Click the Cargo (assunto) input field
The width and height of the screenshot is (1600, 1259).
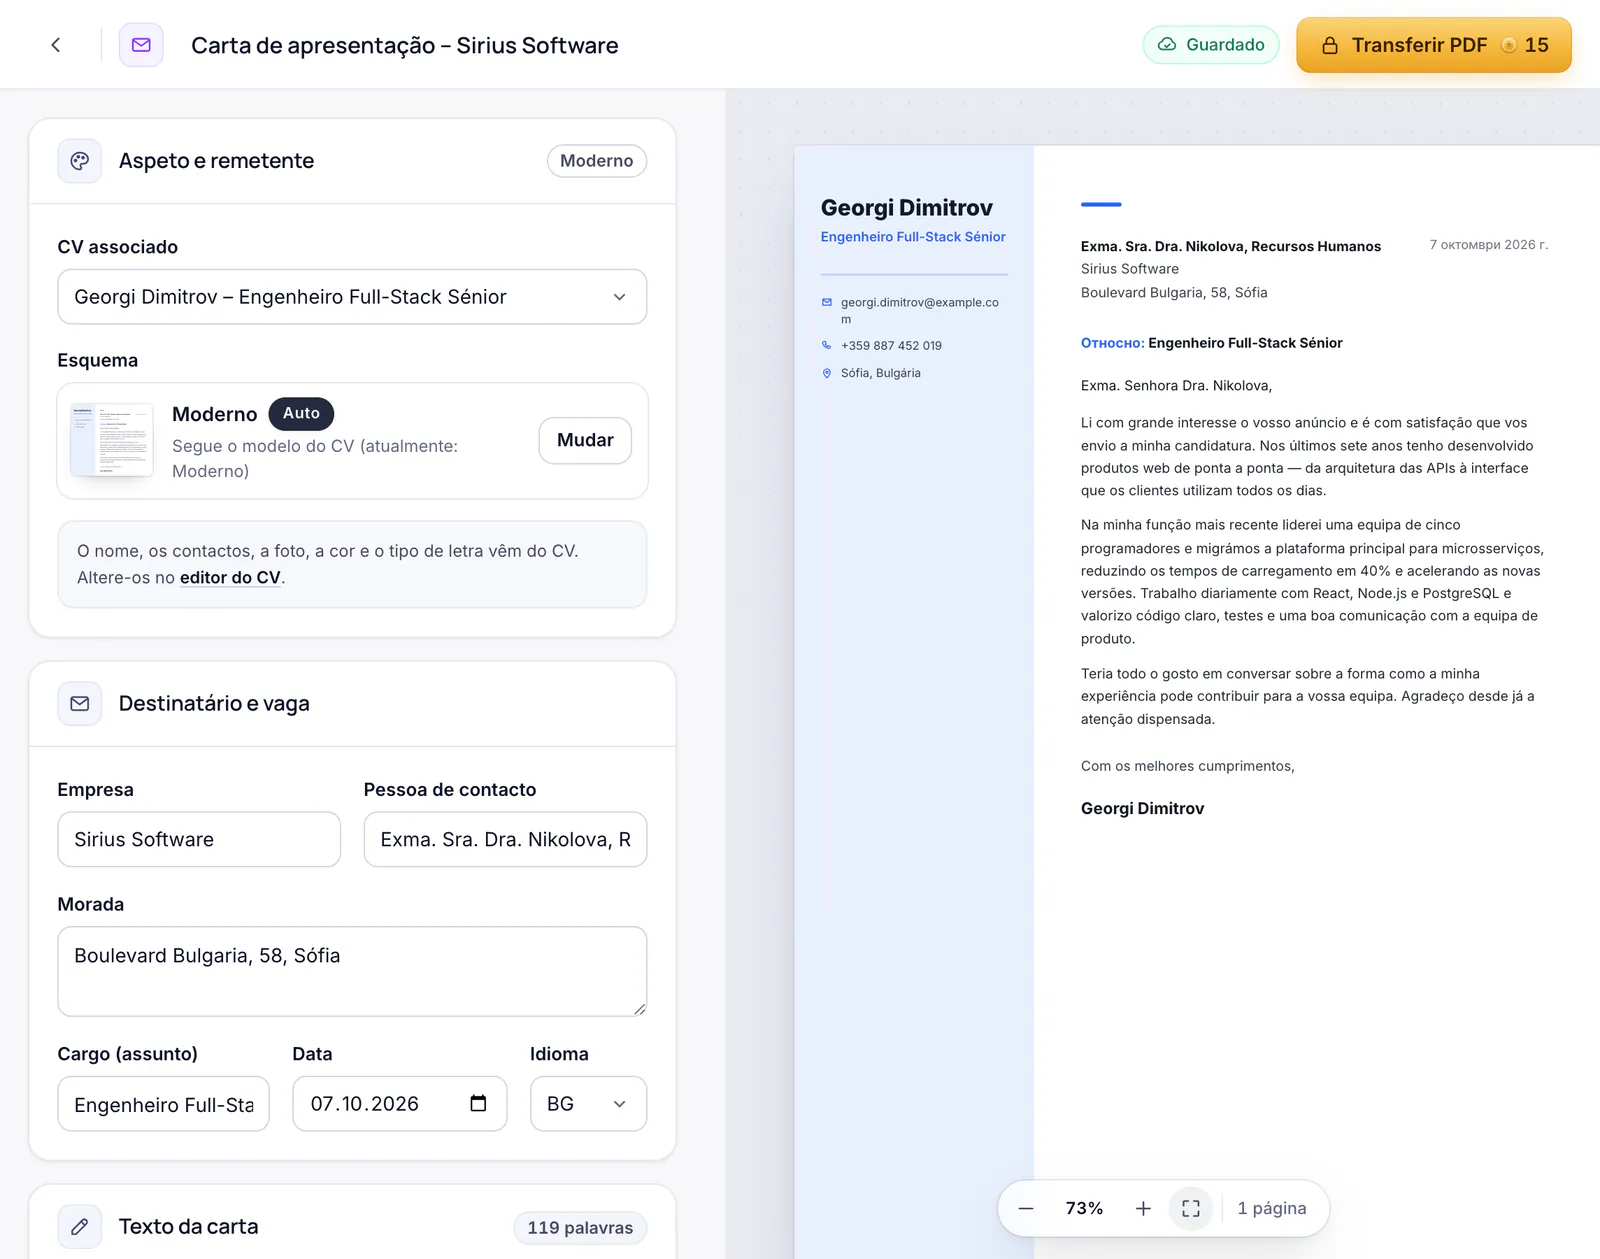(163, 1104)
